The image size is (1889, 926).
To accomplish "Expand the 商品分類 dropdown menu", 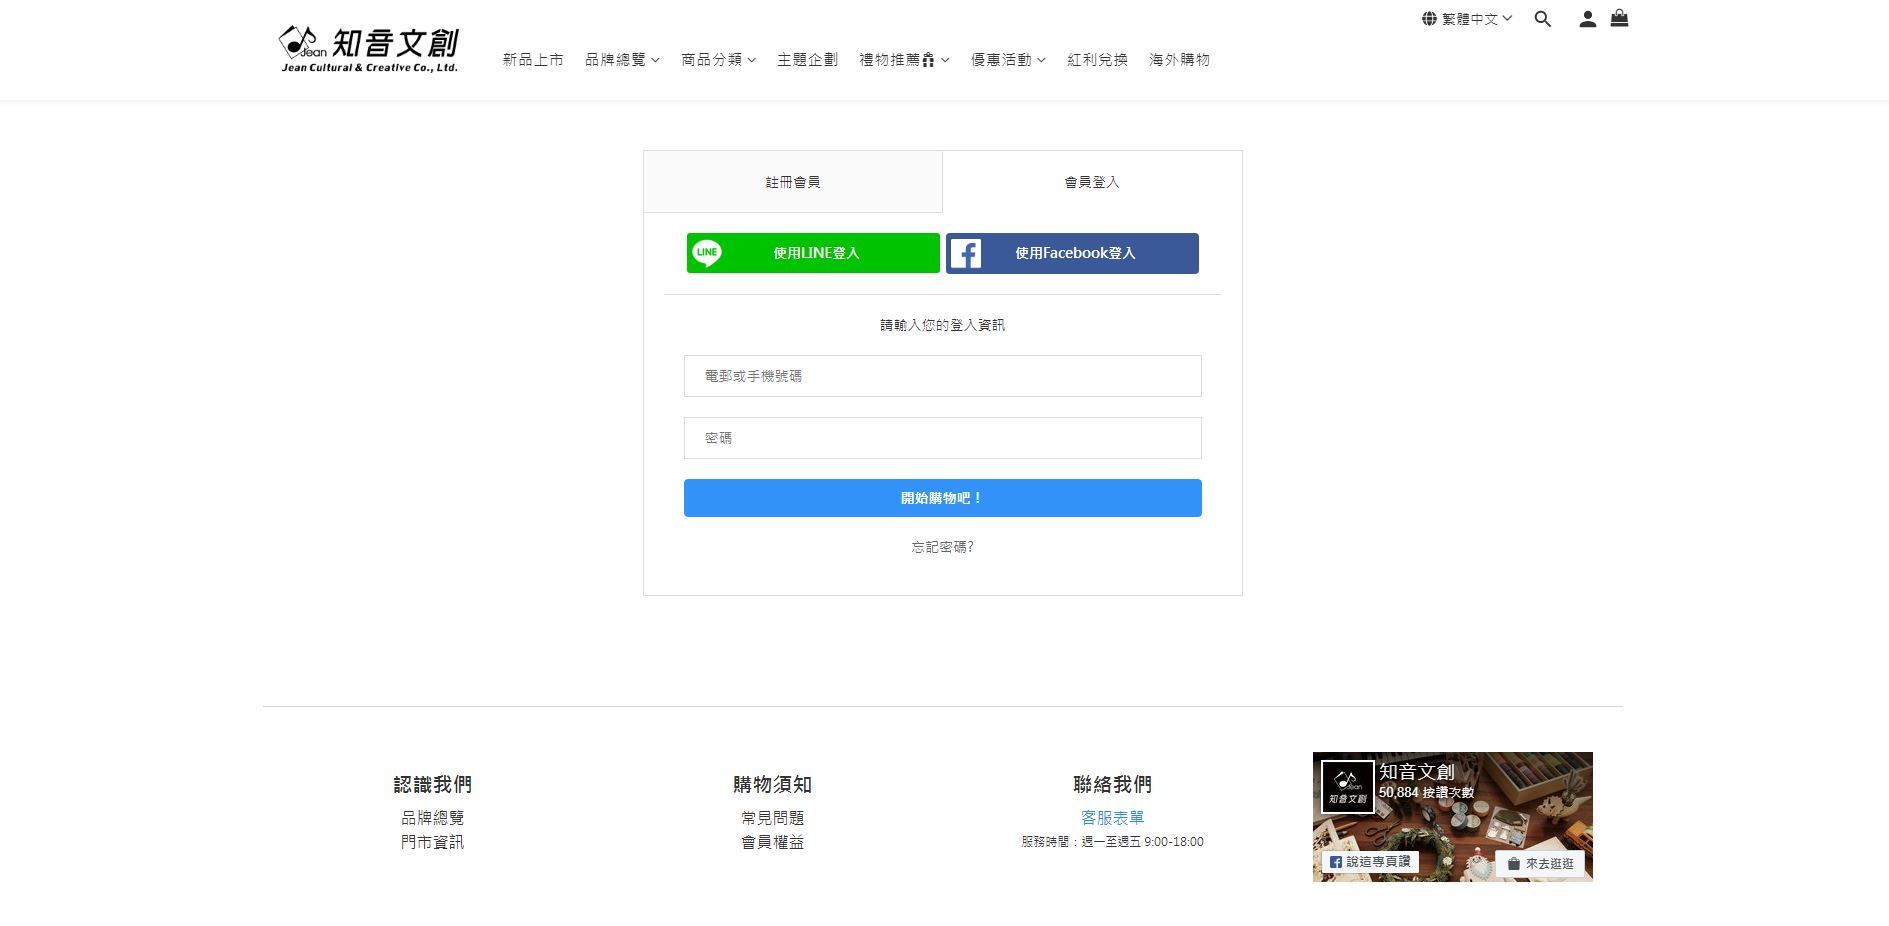I will click(718, 60).
